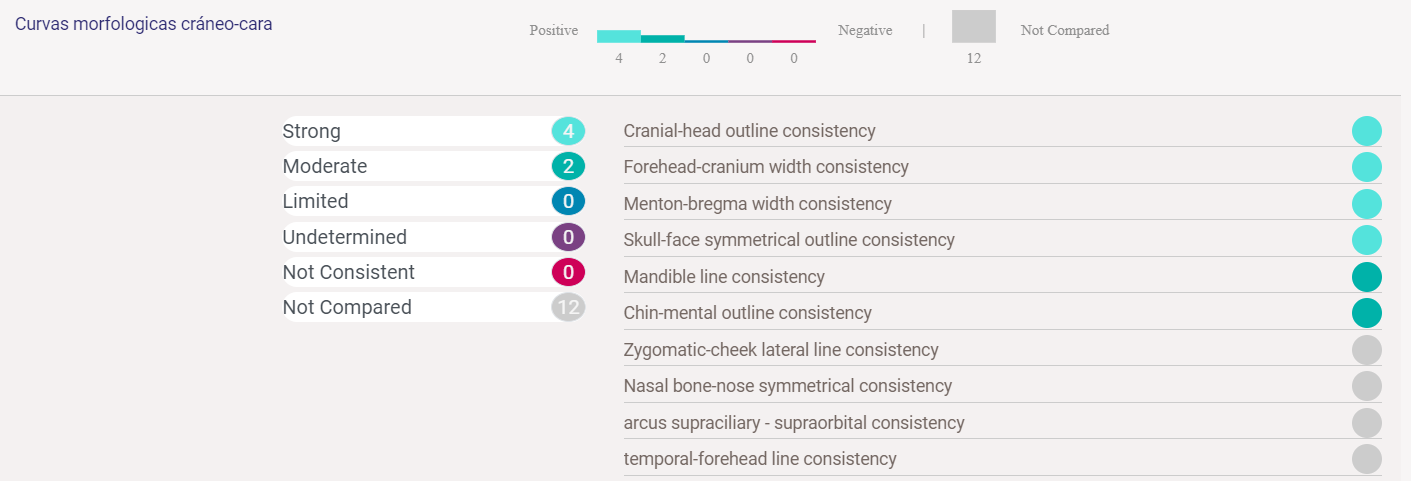Click the Menton-bregma width consistency status circle
This screenshot has height=481, width=1411.
1366,204
